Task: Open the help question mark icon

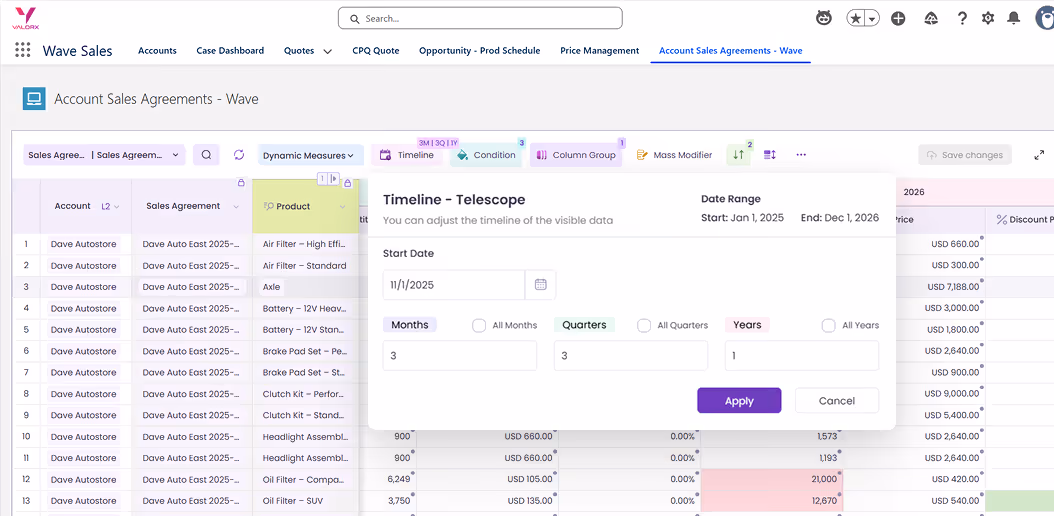Action: click(962, 18)
